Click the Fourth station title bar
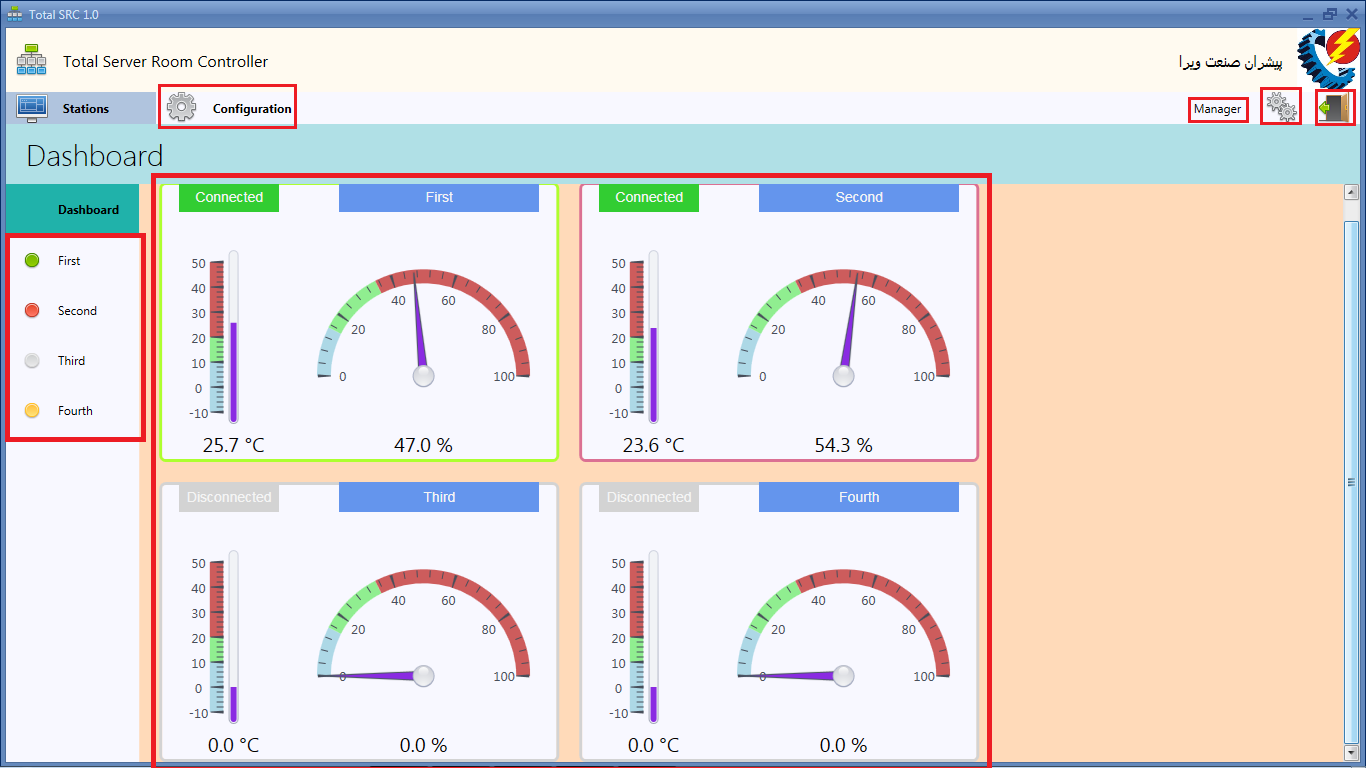 pyautogui.click(x=859, y=497)
